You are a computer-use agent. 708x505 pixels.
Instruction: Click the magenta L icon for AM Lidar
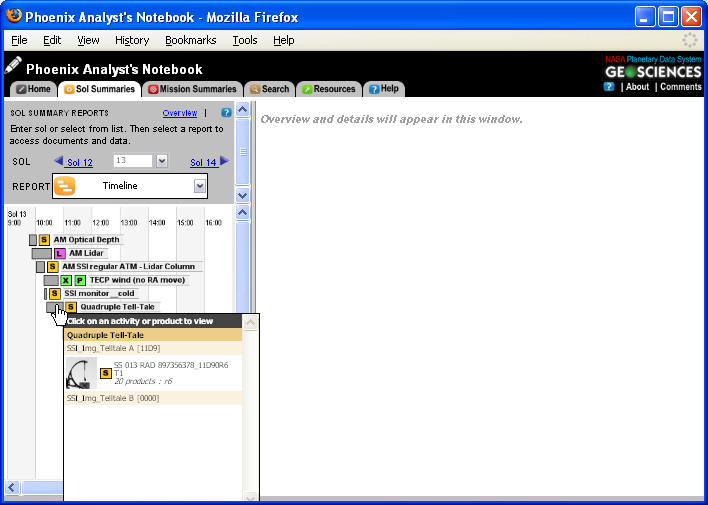click(x=59, y=254)
